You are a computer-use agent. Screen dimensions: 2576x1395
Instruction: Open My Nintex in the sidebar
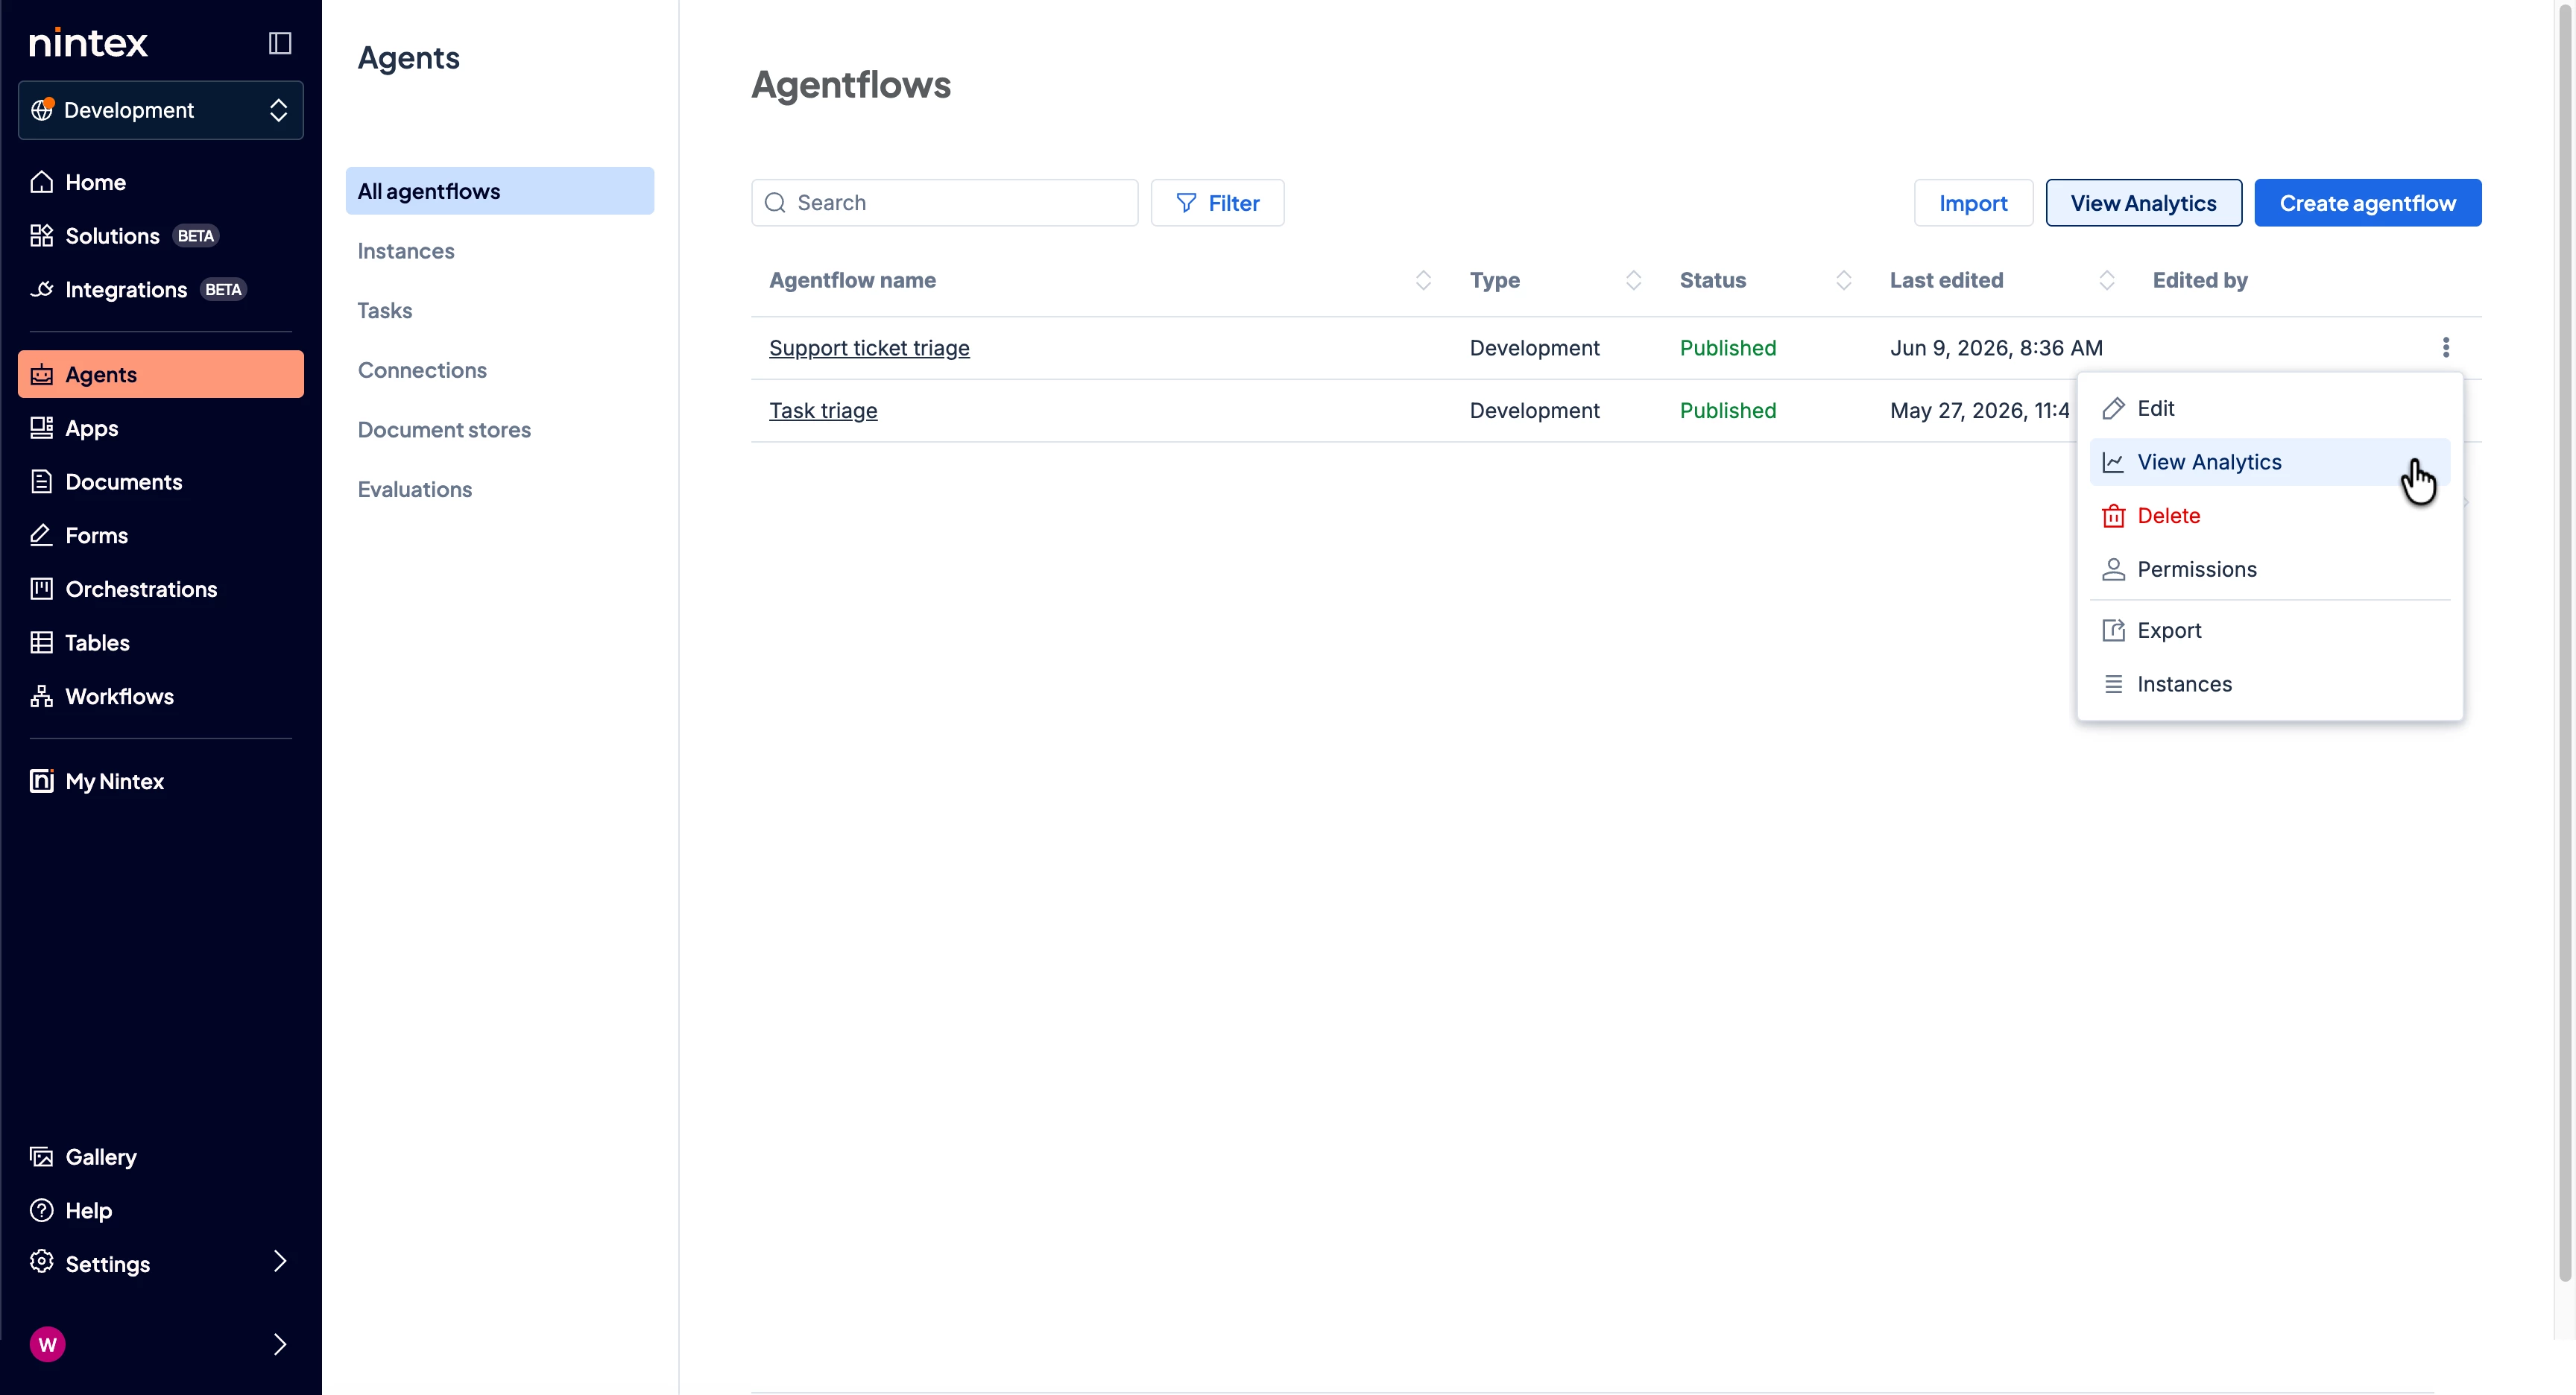160,782
